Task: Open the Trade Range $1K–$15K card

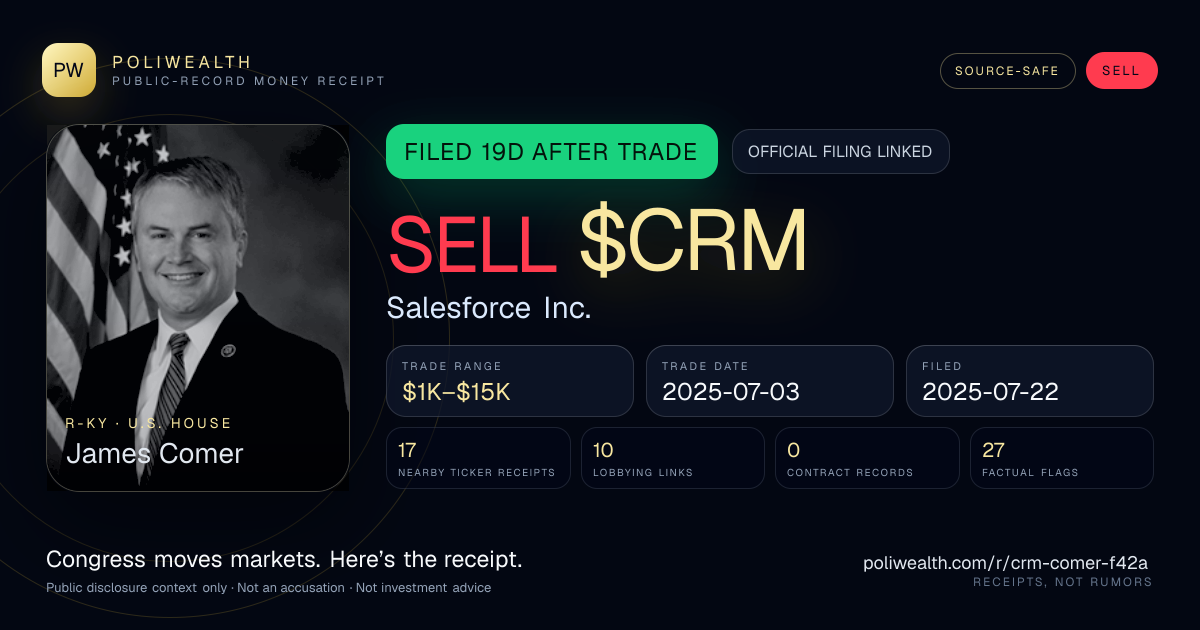Action: coord(510,381)
